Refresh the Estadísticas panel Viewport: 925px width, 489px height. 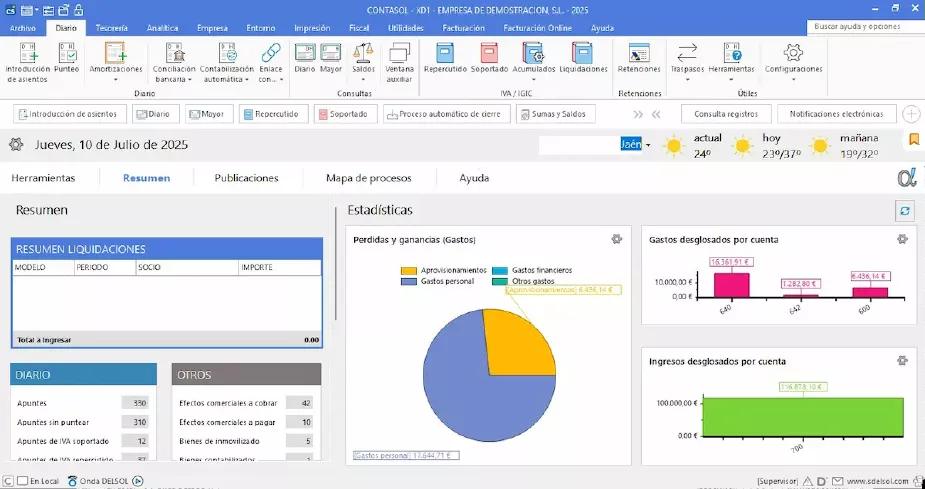(905, 210)
